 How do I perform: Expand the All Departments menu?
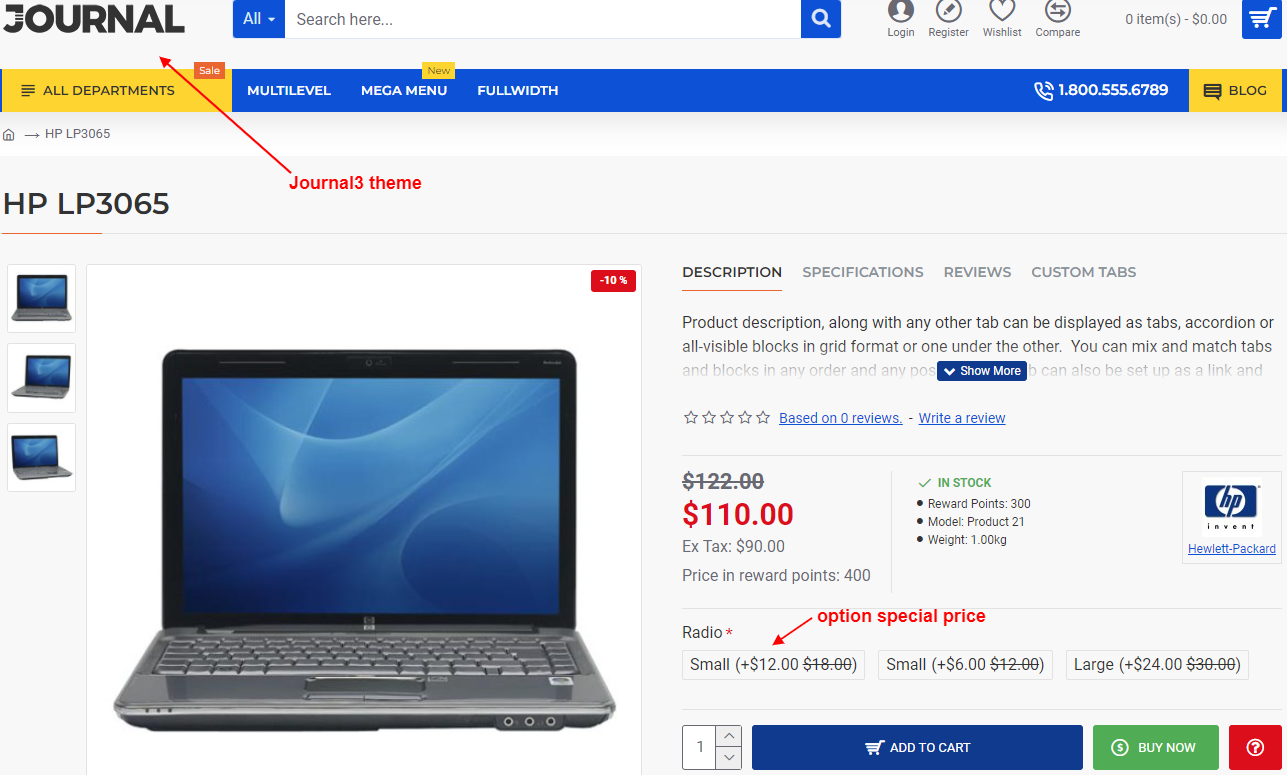pyautogui.click(x=116, y=90)
